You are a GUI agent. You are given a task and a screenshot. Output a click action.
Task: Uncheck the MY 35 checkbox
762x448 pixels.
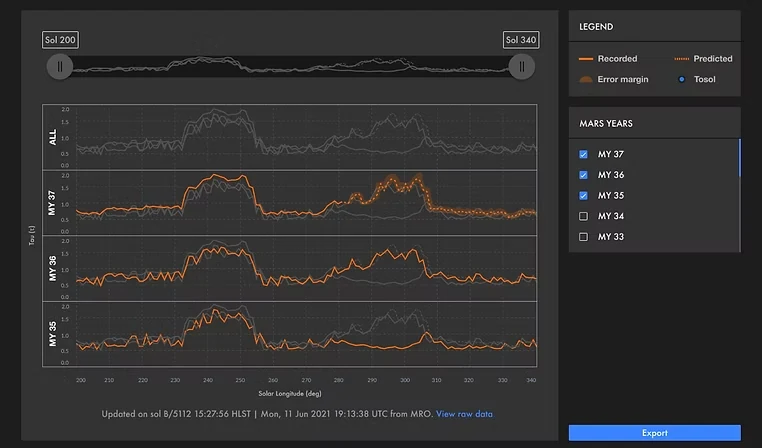584,195
